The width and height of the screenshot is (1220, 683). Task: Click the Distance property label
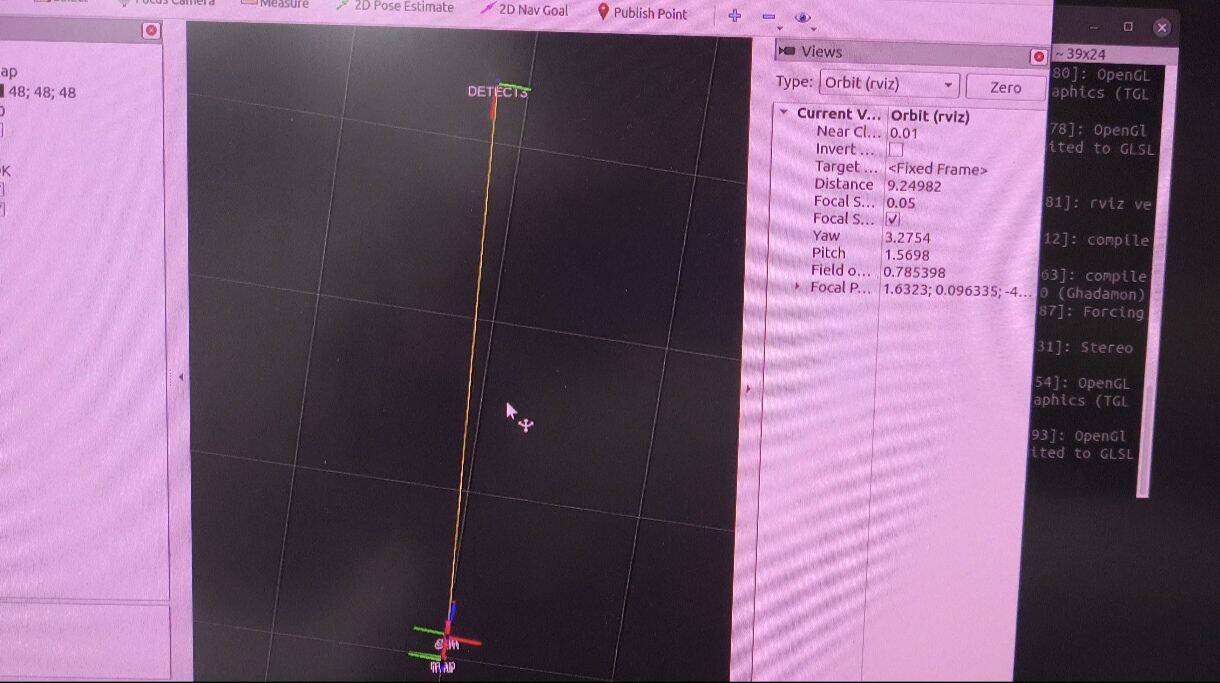843,184
